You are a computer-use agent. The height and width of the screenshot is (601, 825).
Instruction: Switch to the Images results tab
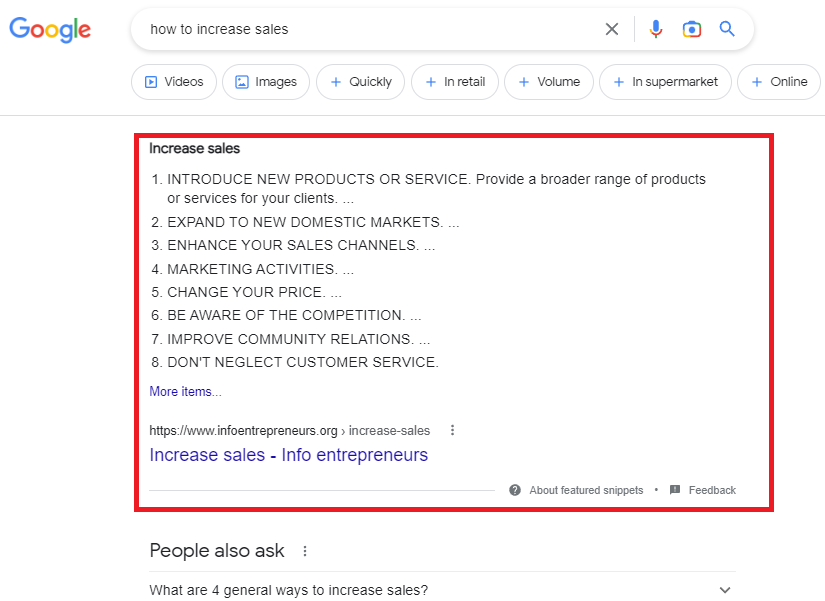click(266, 82)
